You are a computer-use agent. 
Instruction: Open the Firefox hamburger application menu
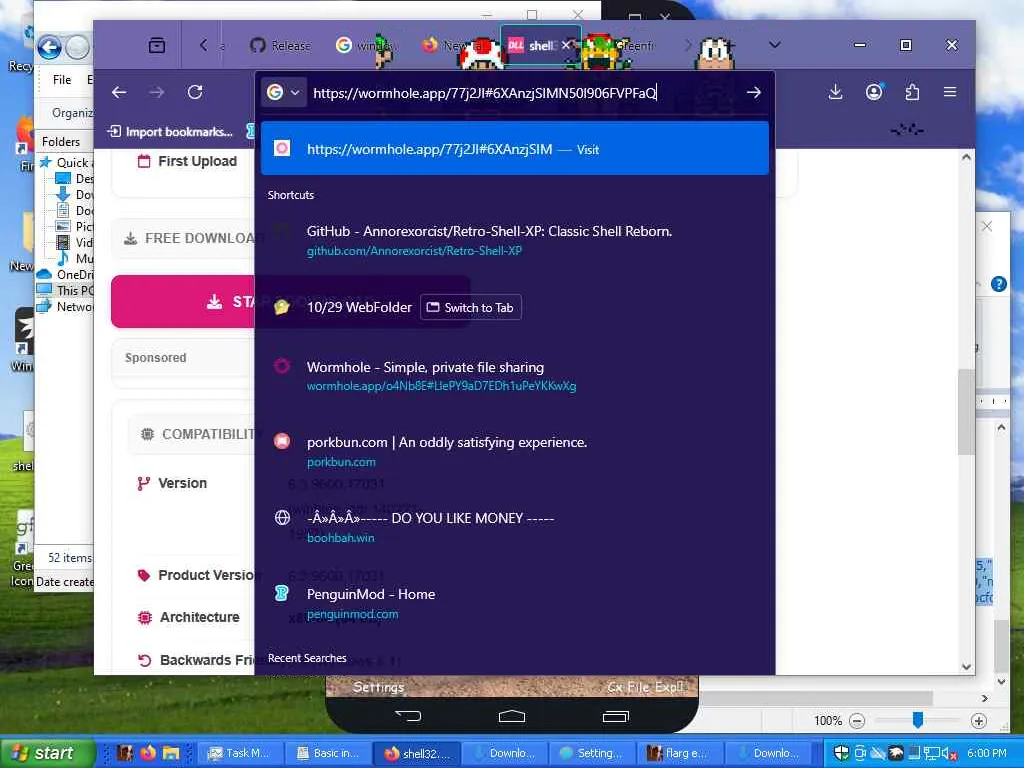tap(950, 93)
